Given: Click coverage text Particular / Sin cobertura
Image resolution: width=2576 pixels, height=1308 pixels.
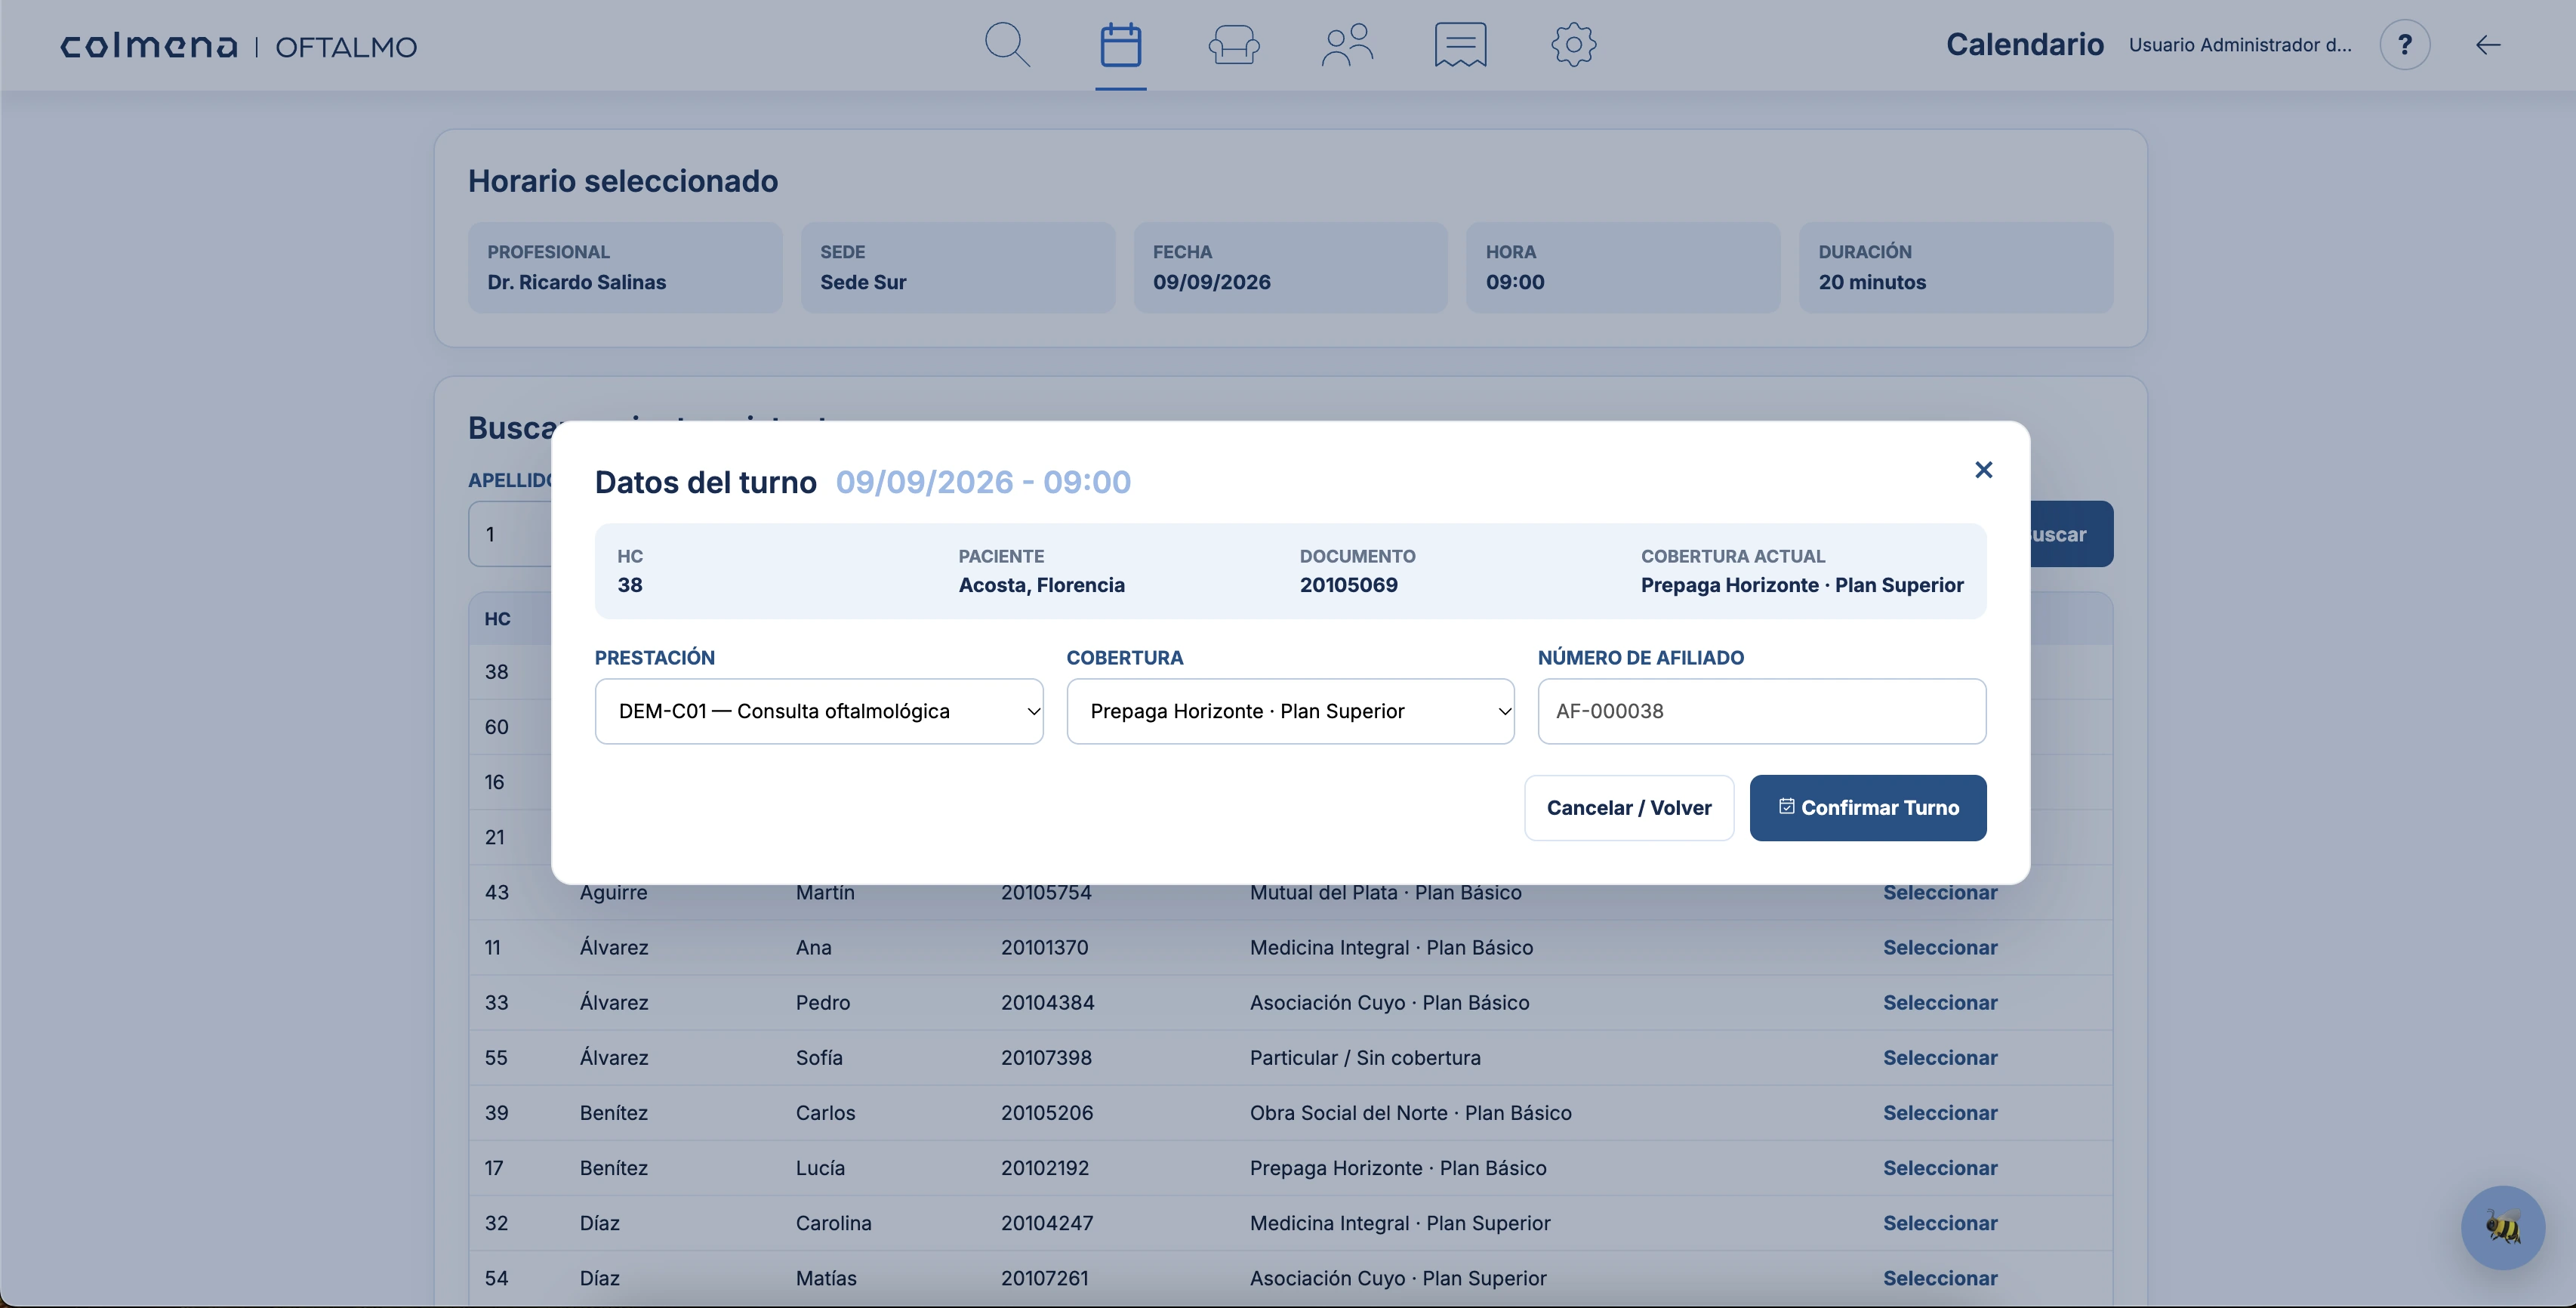Looking at the screenshot, I should (1364, 1058).
